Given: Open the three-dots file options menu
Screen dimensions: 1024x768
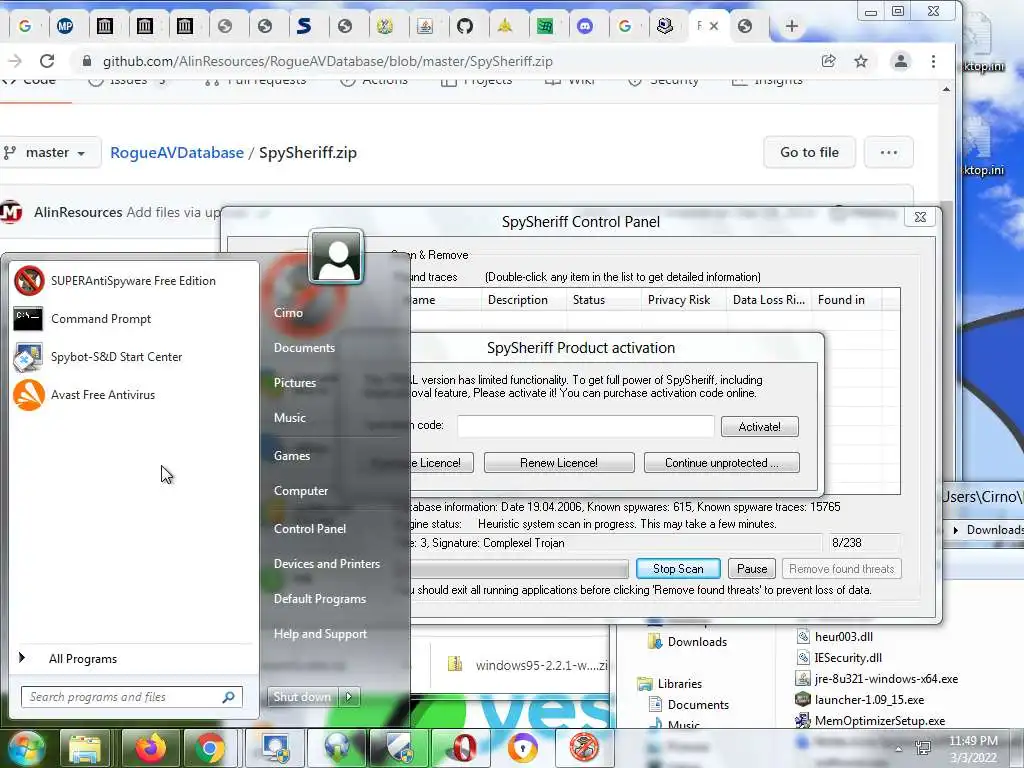Looking at the screenshot, I should click(x=888, y=152).
